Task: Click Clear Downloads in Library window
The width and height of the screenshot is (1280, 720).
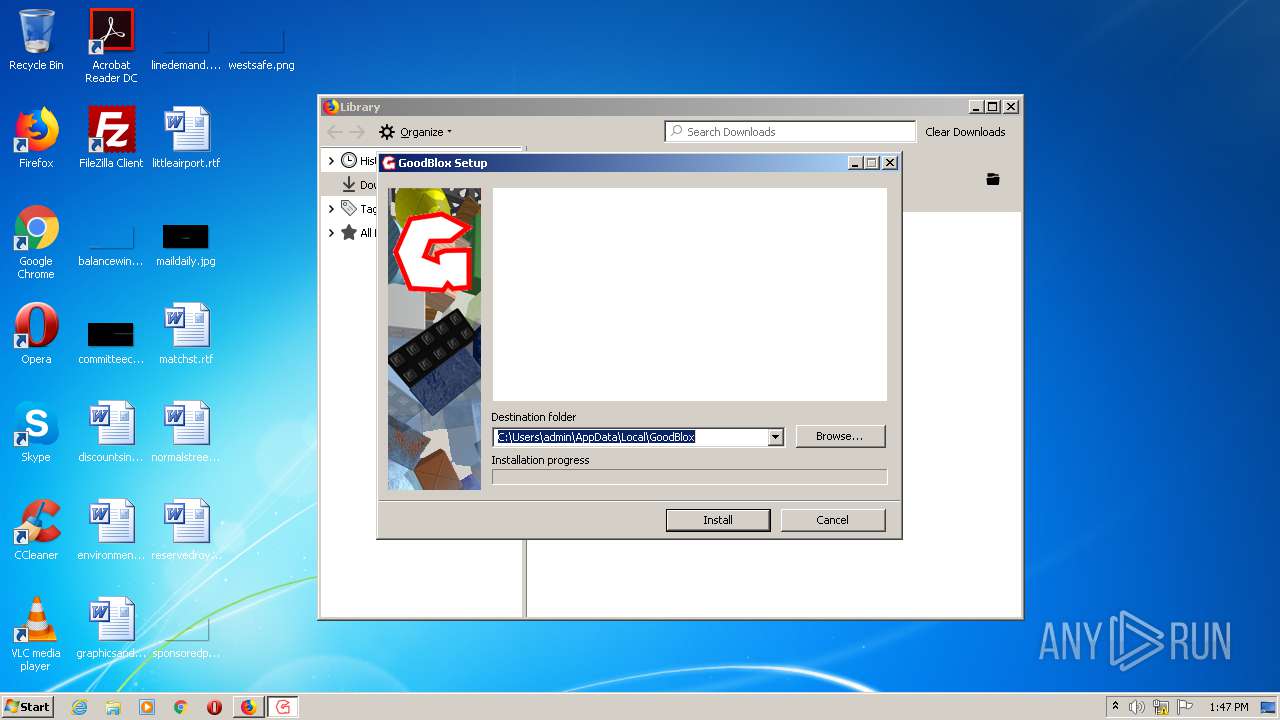Action: pos(965,132)
